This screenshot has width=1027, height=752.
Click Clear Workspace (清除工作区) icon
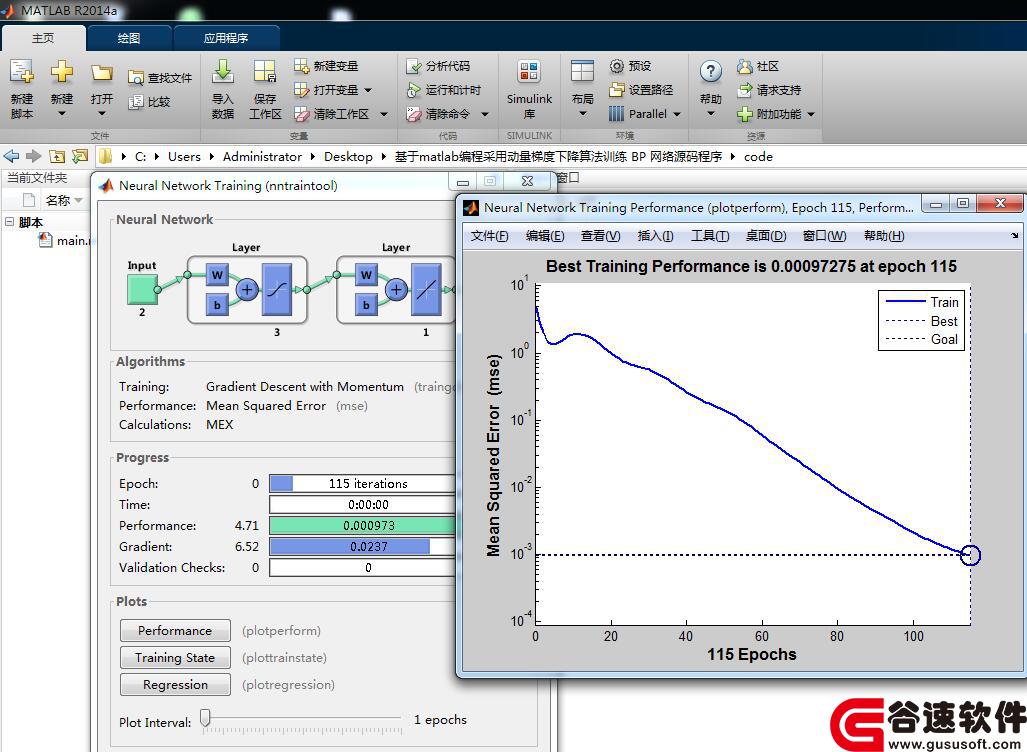(x=301, y=114)
